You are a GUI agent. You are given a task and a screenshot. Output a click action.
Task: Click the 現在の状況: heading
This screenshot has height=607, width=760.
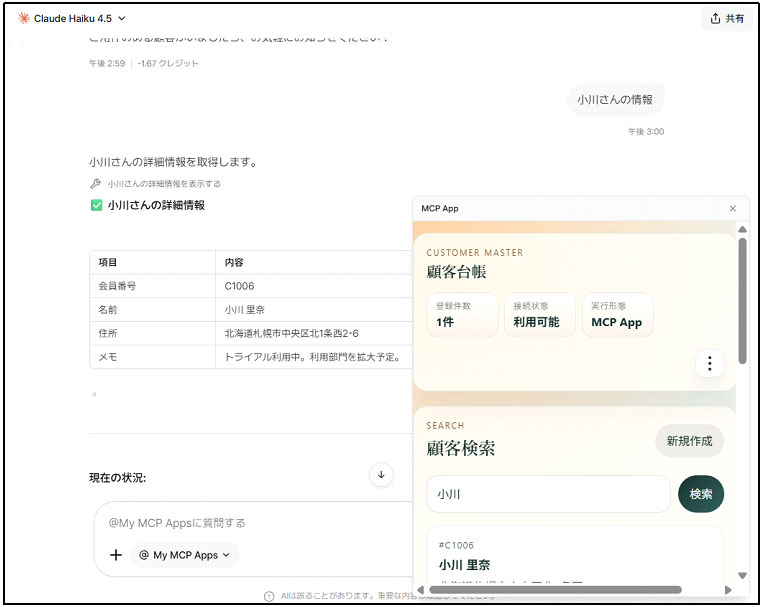[117, 478]
